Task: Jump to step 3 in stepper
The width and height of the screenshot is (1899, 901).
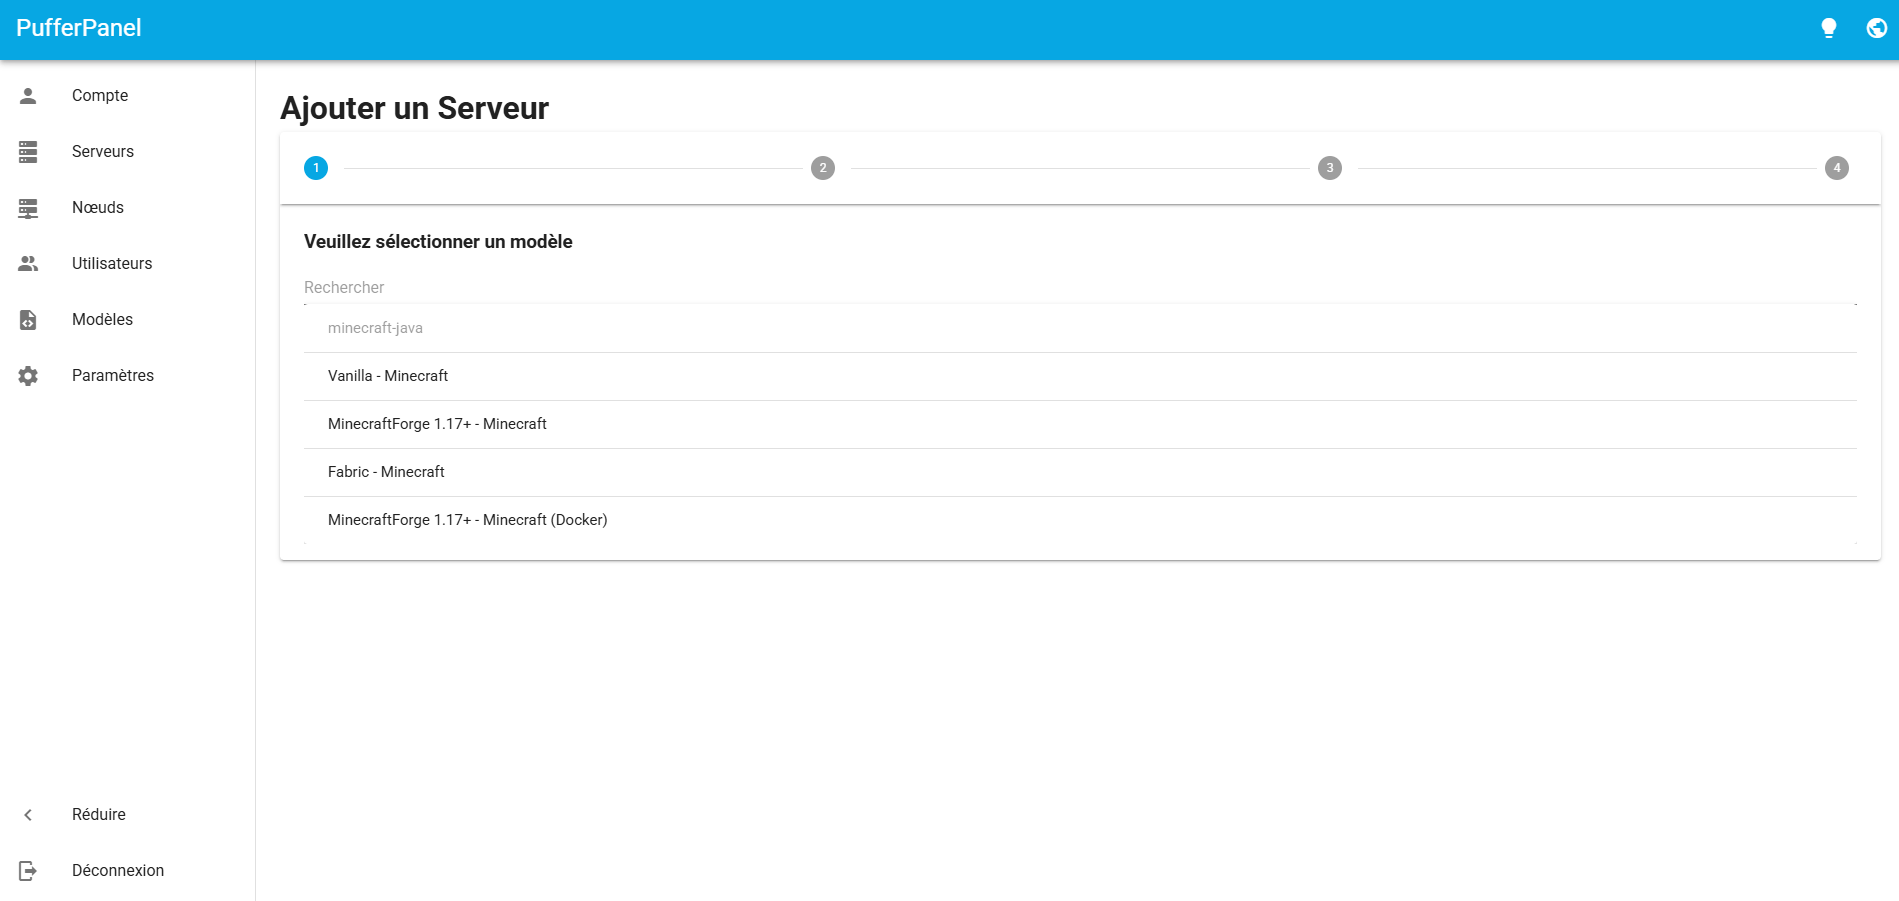Action: coord(1329,168)
